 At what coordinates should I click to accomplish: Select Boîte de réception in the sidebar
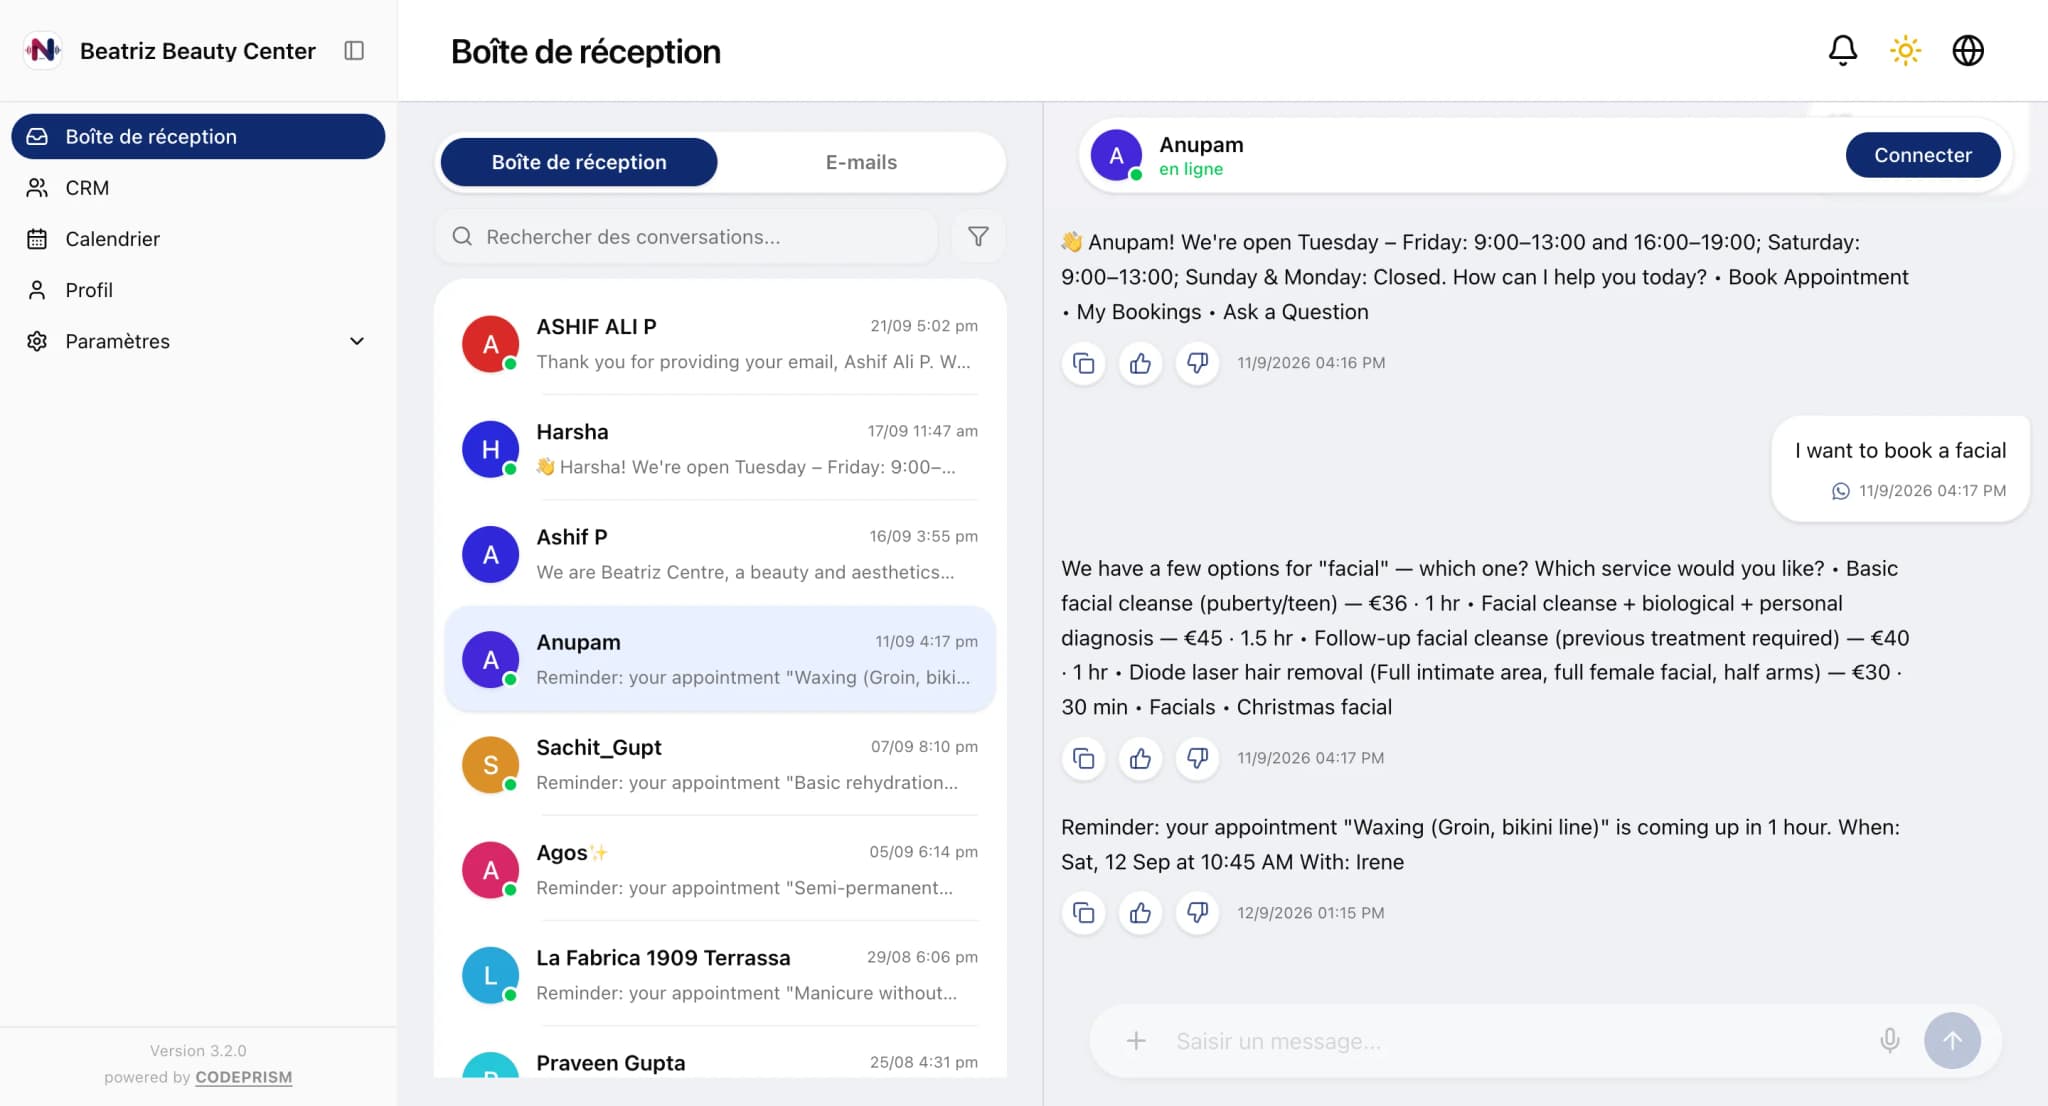tap(198, 136)
